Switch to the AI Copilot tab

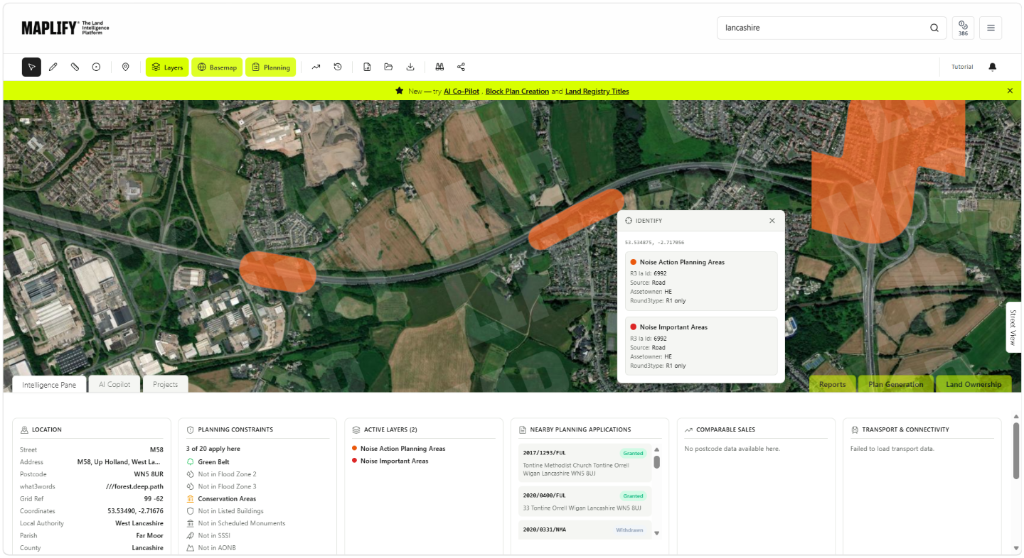tap(114, 384)
